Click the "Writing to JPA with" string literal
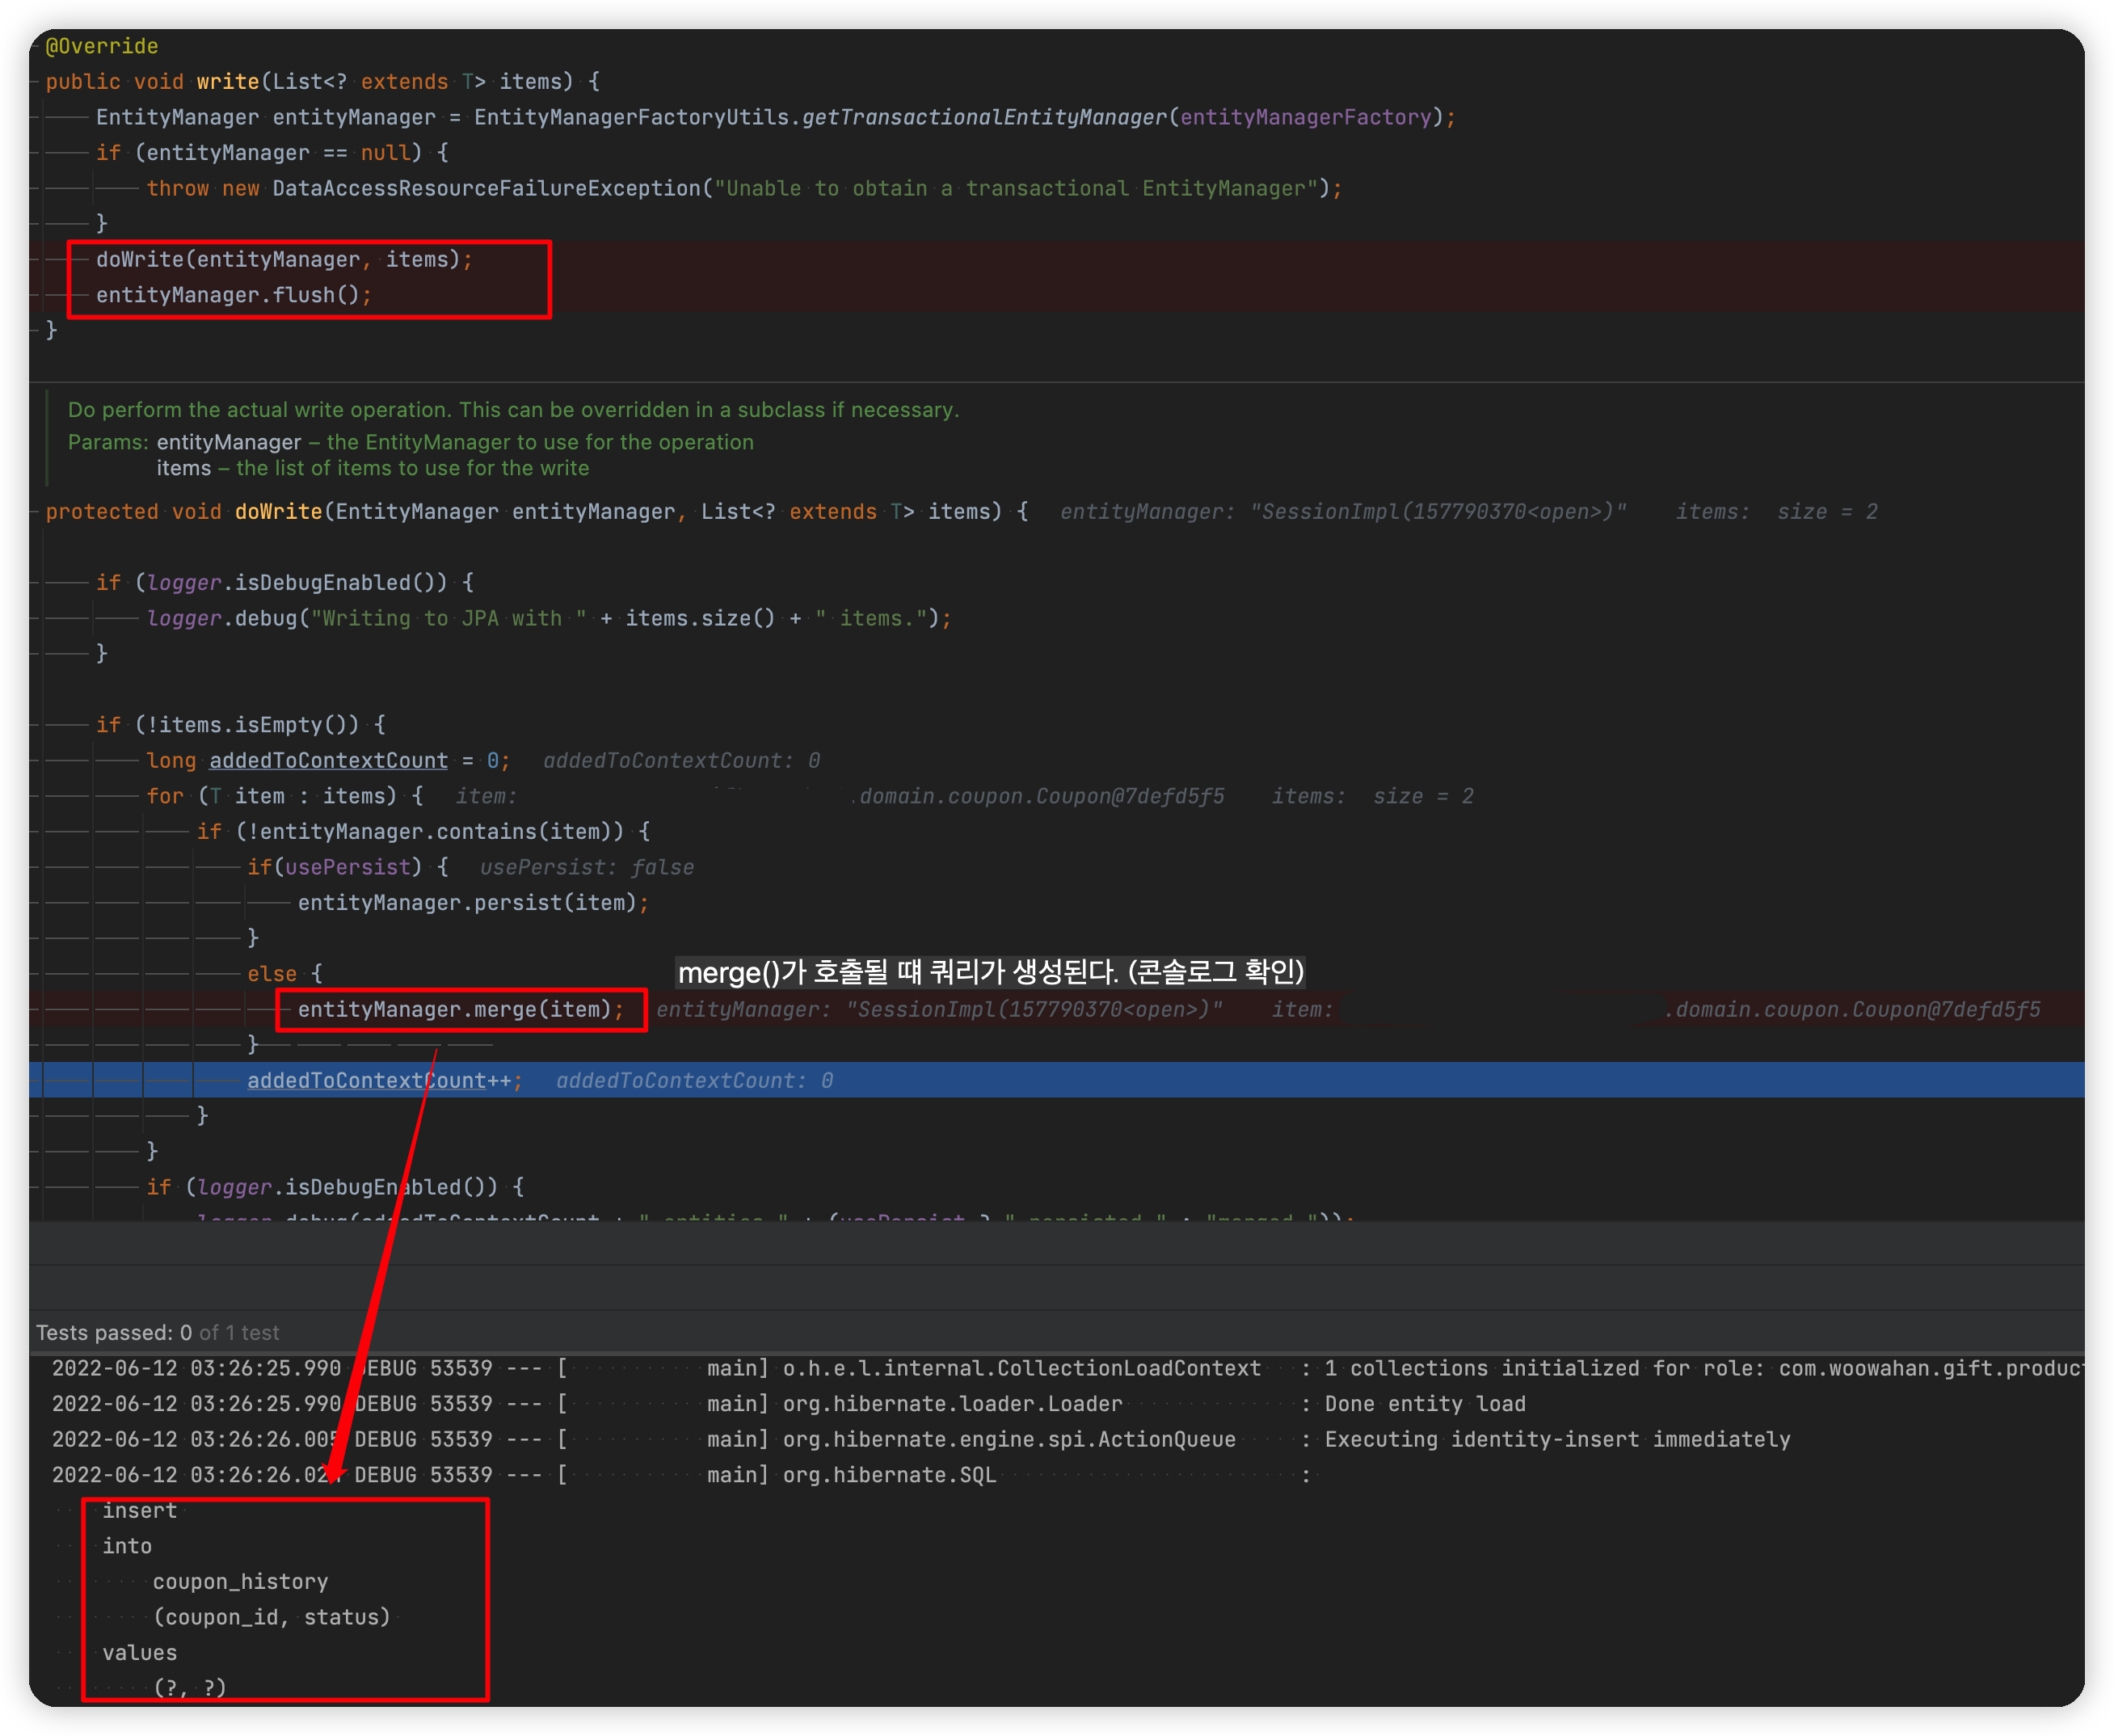Image resolution: width=2114 pixels, height=1736 pixels. pyautogui.click(x=448, y=618)
